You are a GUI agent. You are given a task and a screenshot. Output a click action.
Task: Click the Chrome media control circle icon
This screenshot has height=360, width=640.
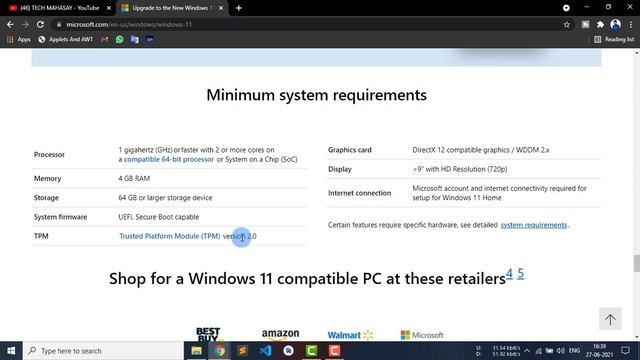coord(566,8)
